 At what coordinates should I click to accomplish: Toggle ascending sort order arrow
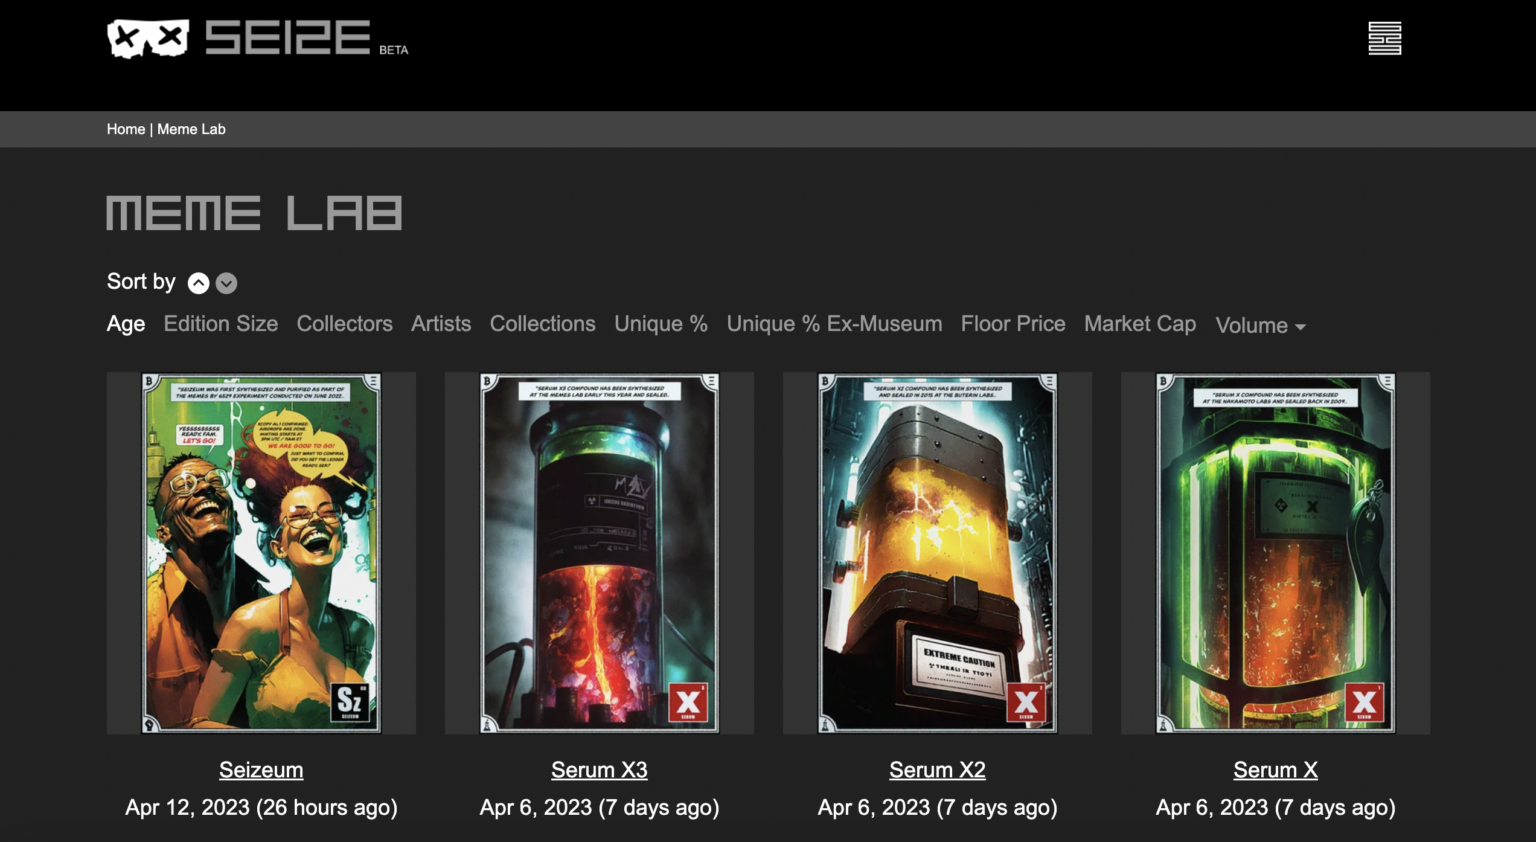pos(199,283)
